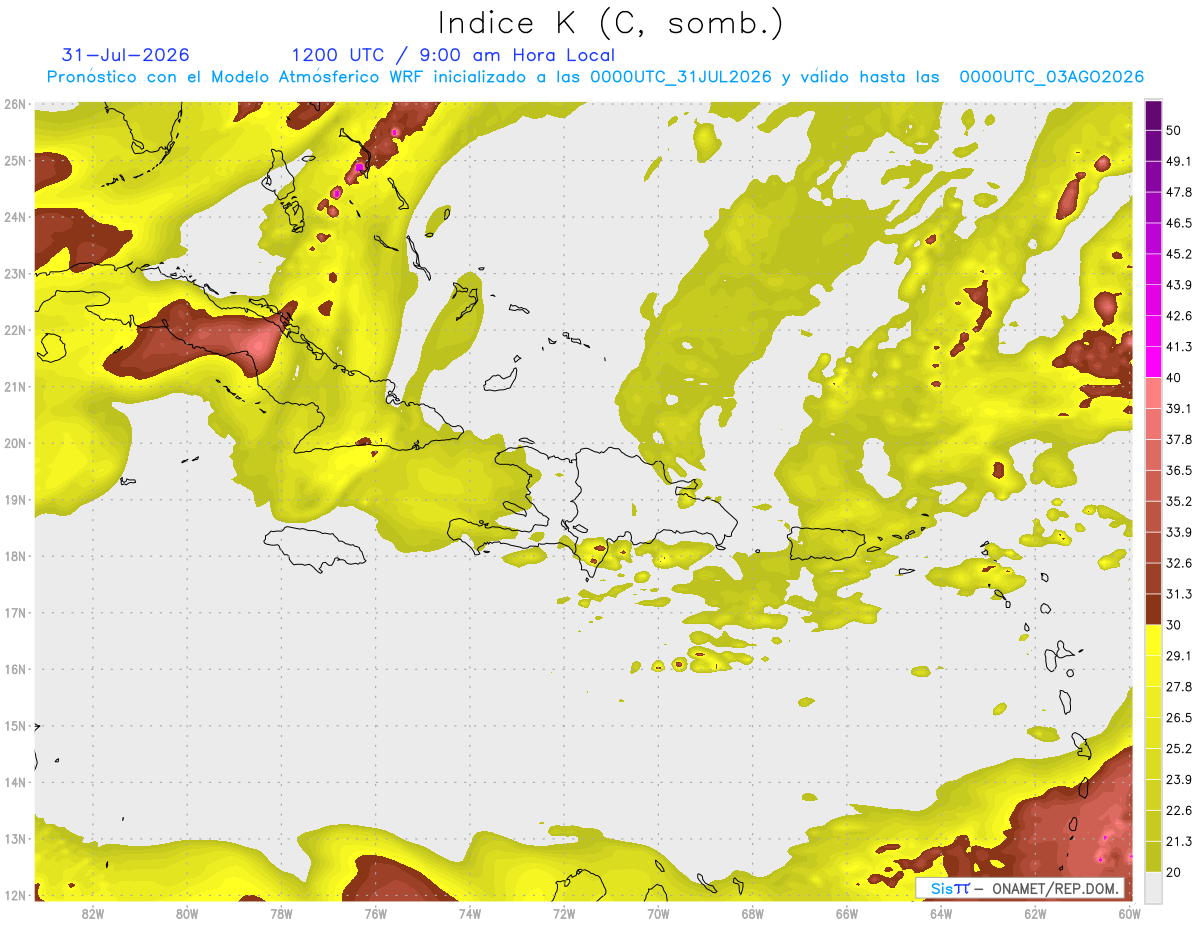Viewport: 1200px width, 927px height.
Task: Click the latitude label '18N'
Action: tap(14, 556)
